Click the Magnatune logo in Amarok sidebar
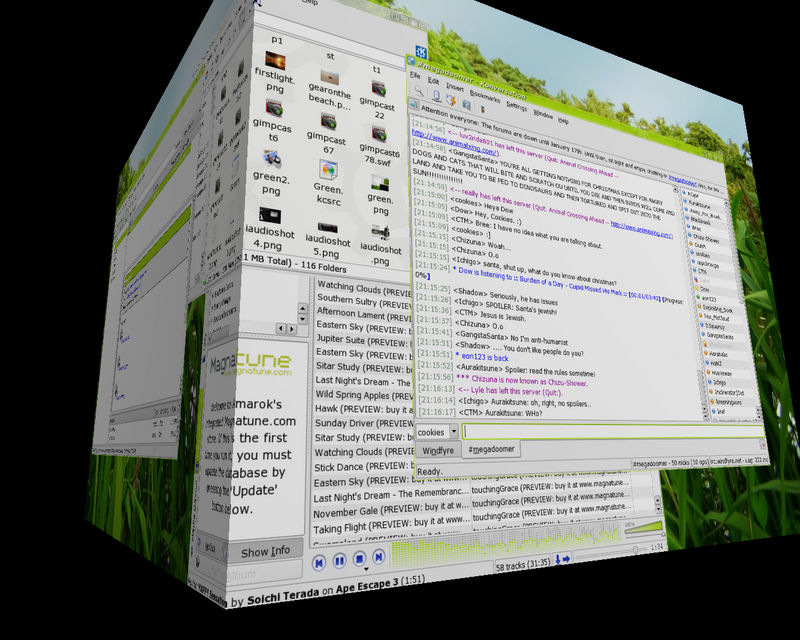This screenshot has width=800, height=640. tap(251, 364)
